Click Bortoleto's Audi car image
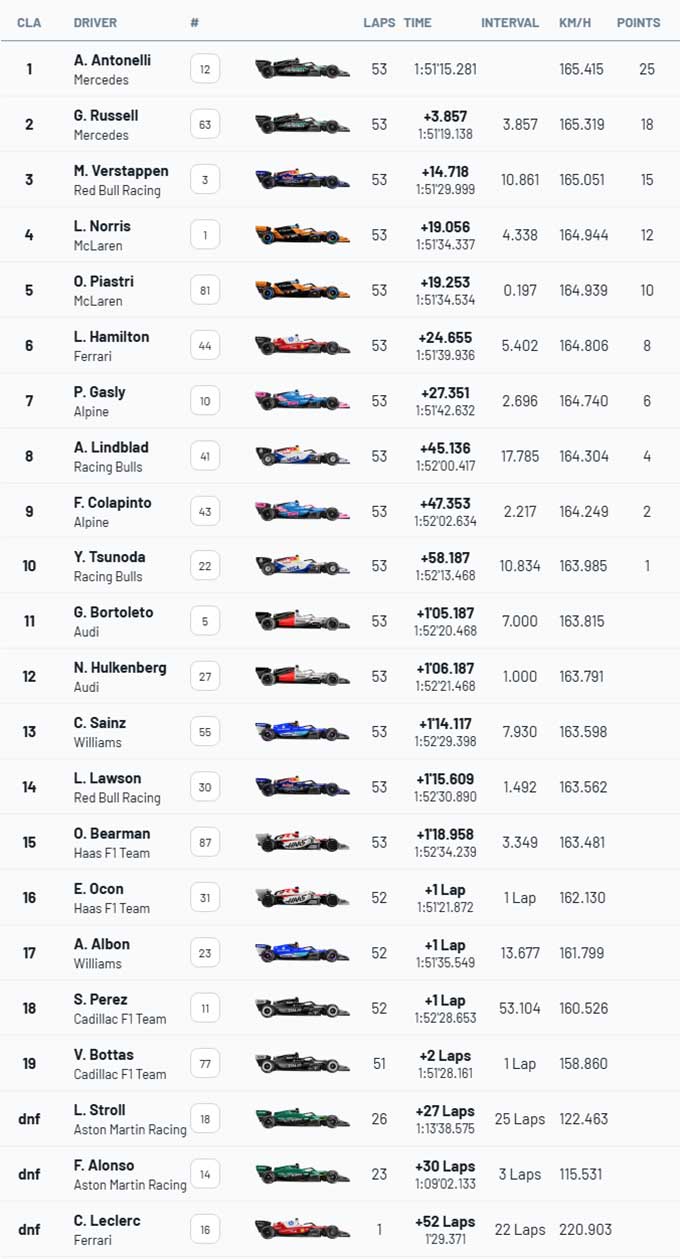680x1259 pixels. tap(303, 622)
